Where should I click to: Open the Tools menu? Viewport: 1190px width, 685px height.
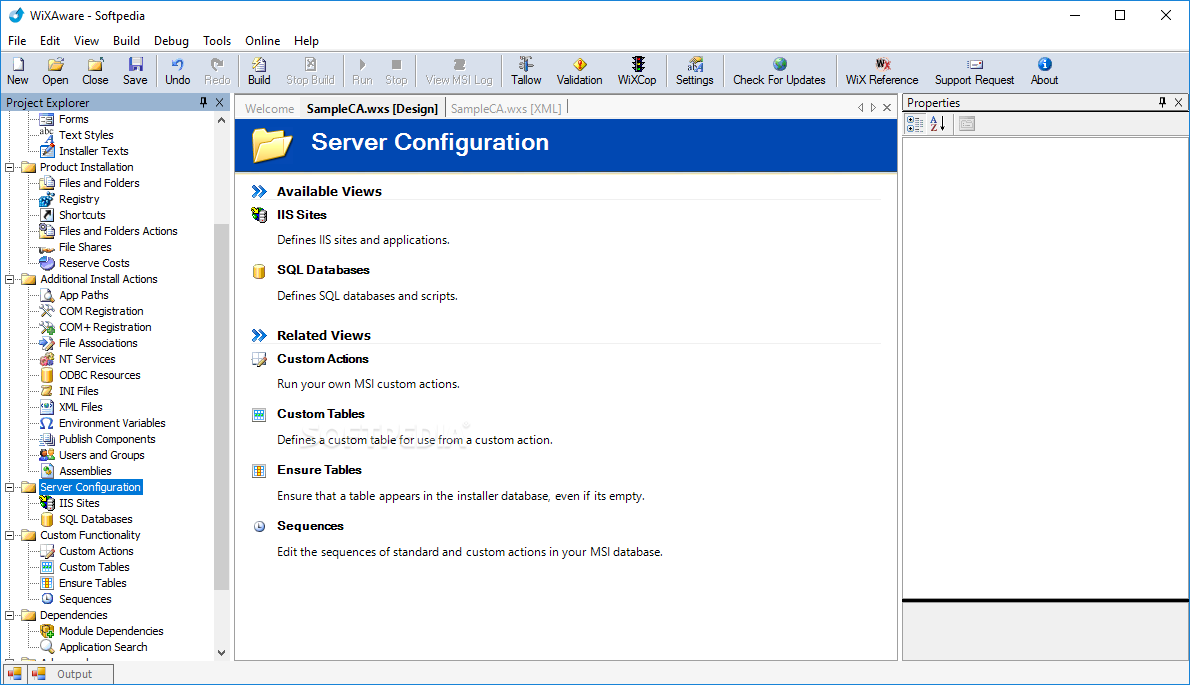click(216, 41)
